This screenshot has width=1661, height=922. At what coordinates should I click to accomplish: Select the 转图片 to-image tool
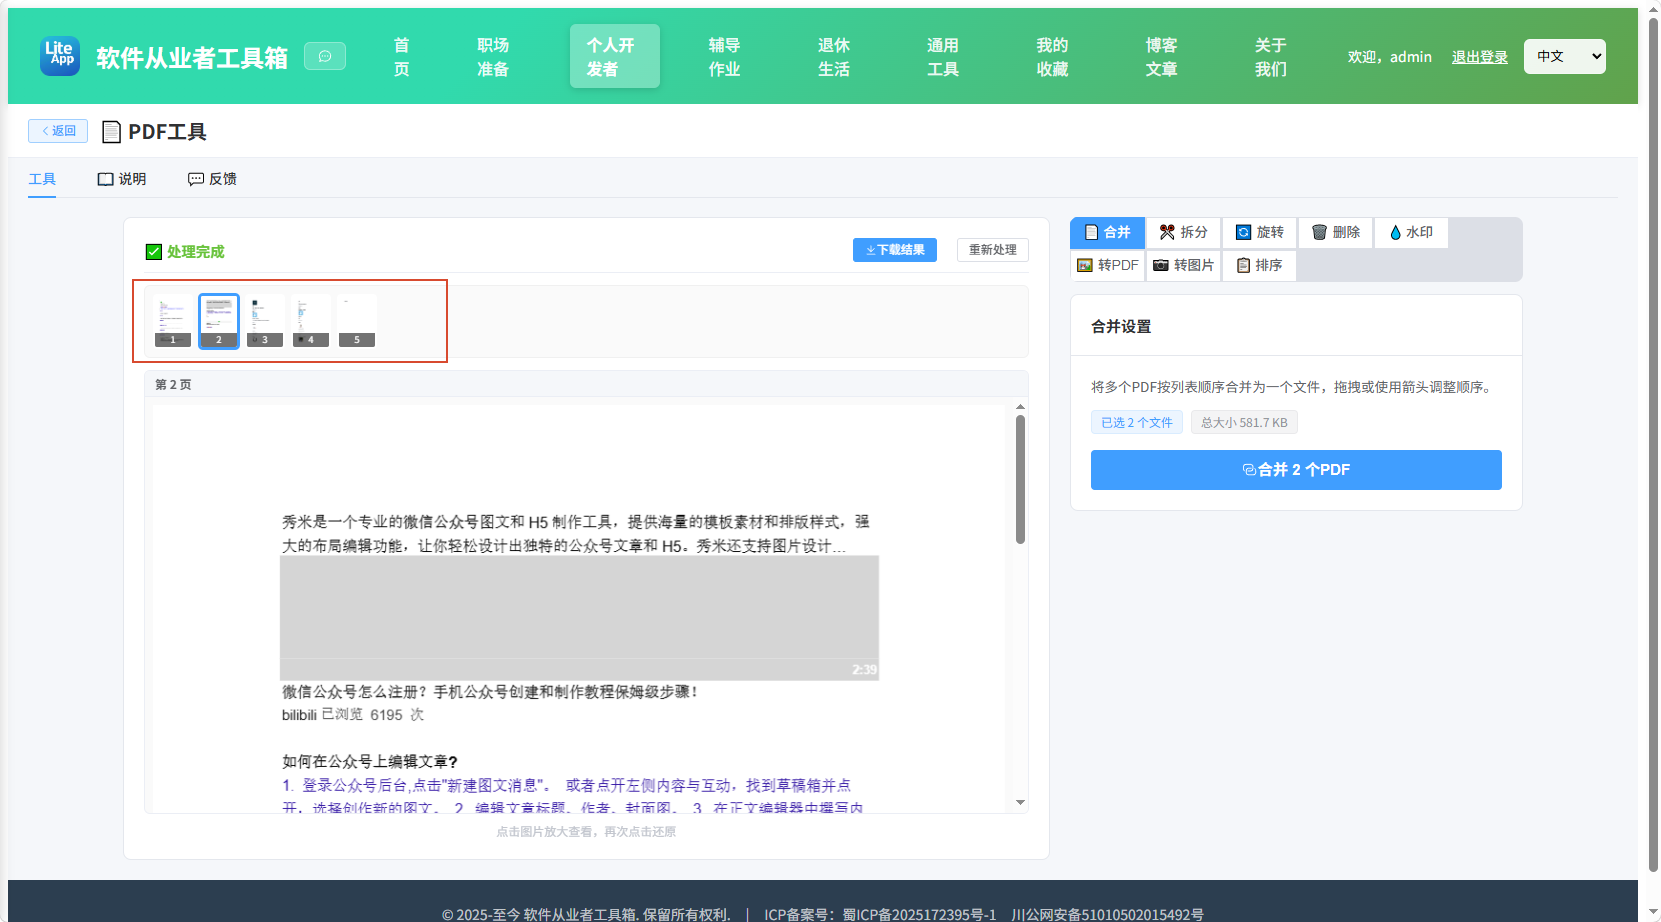tap(1183, 265)
